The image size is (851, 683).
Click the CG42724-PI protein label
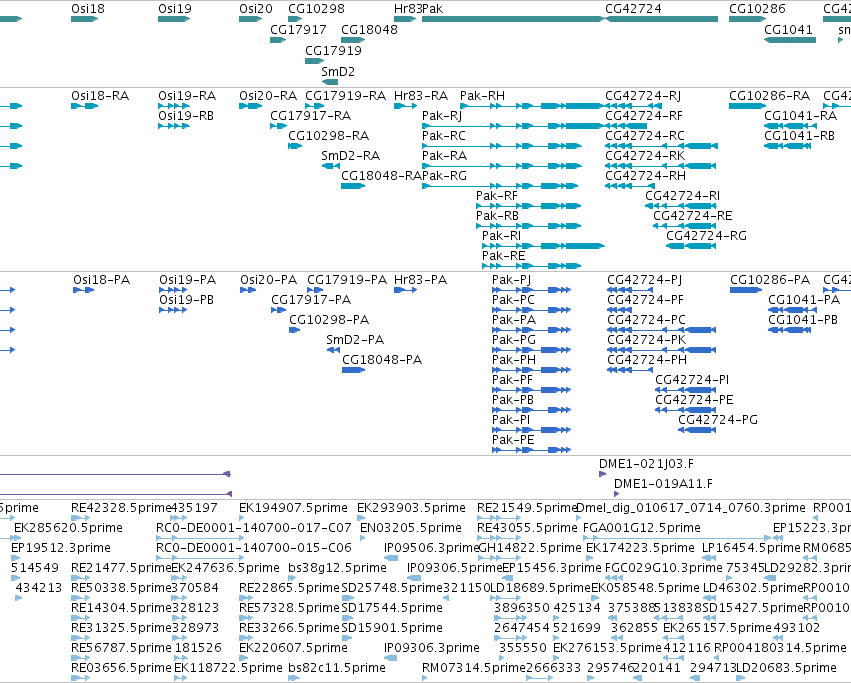coord(692,380)
